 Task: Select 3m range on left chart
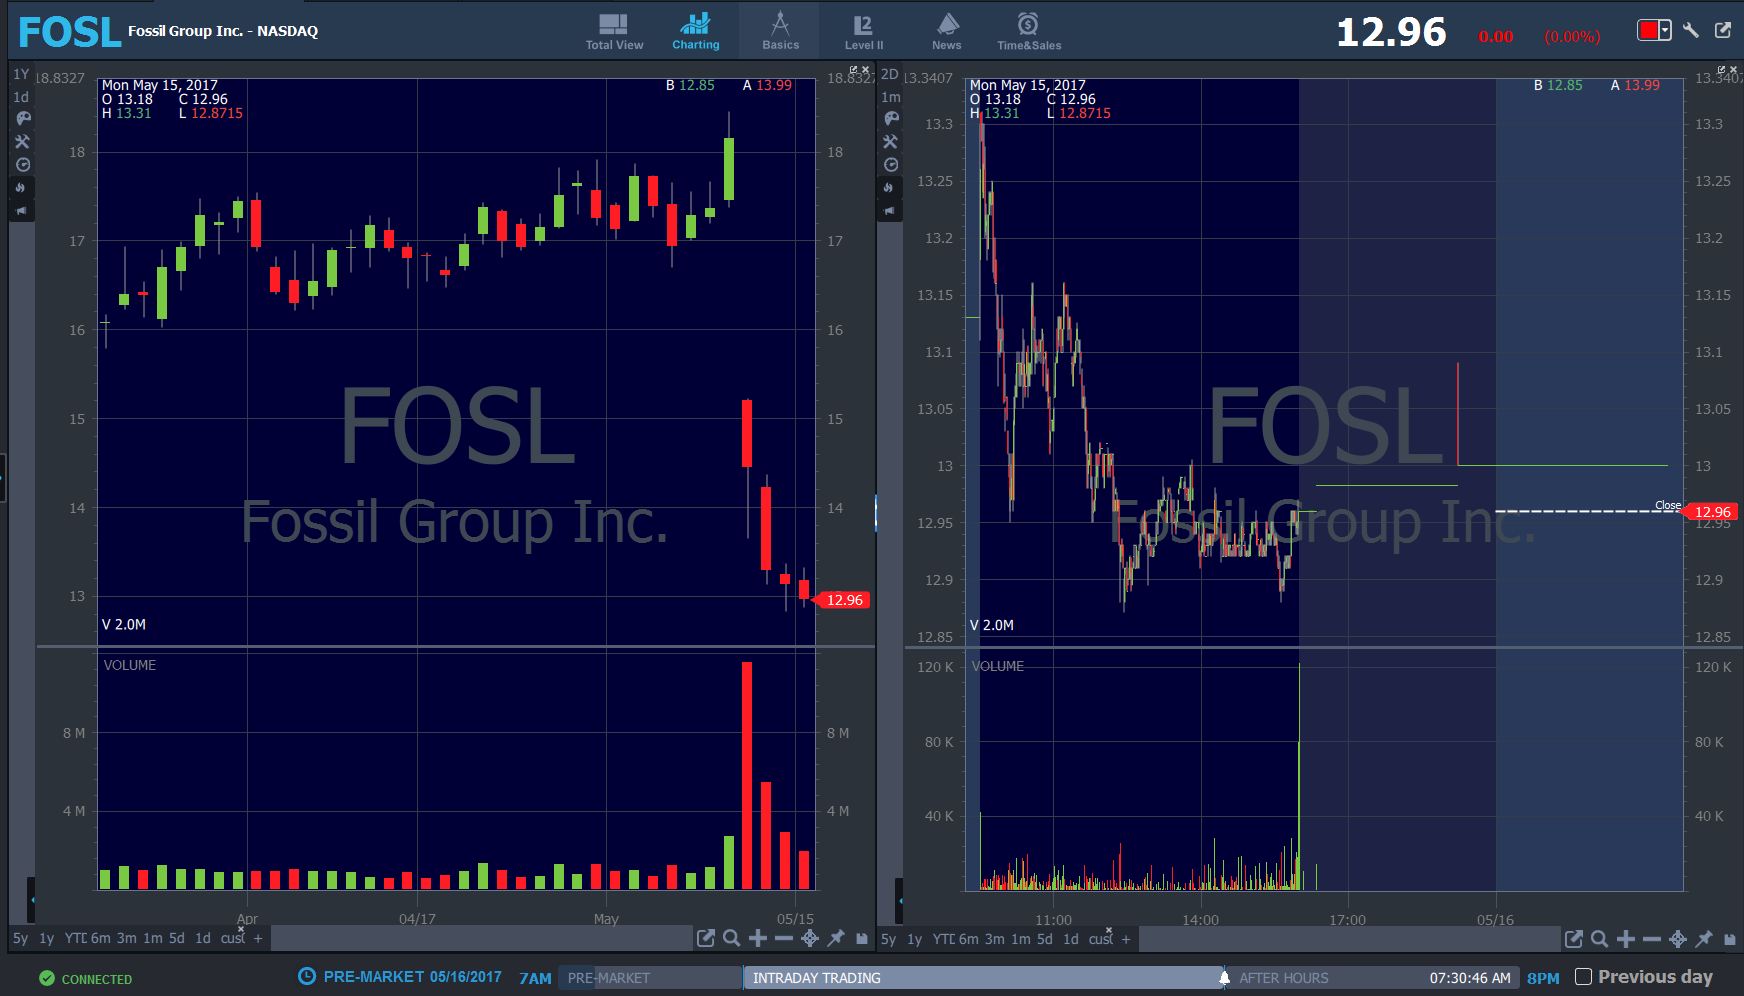[127, 938]
